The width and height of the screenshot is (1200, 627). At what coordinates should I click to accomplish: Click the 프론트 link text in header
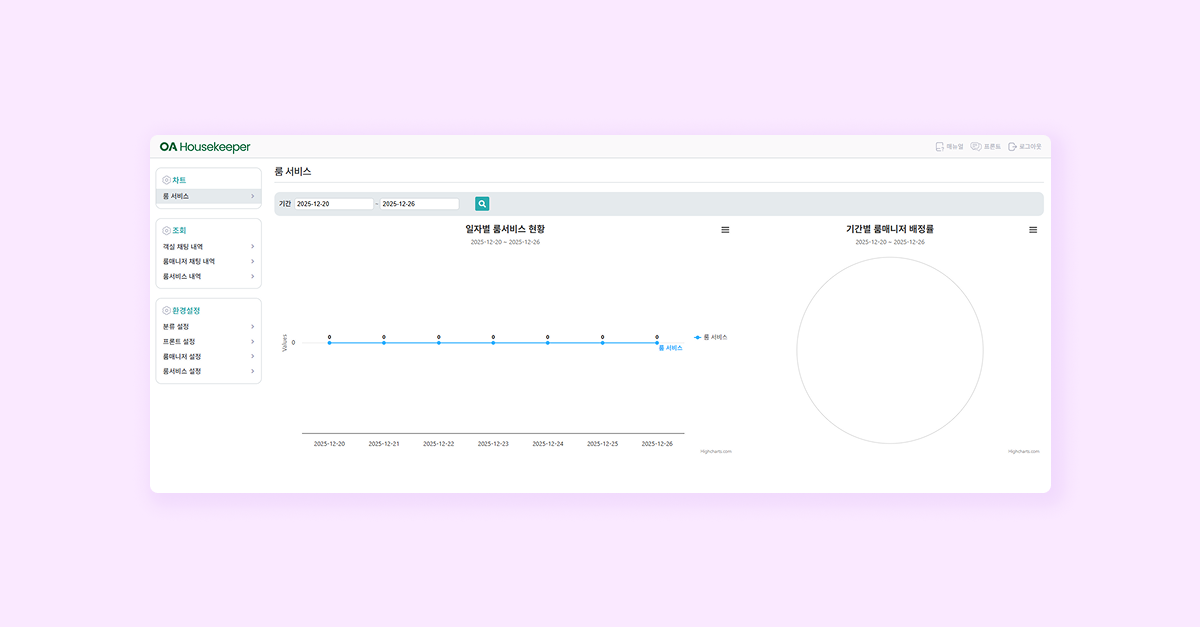pyautogui.click(x=992, y=147)
